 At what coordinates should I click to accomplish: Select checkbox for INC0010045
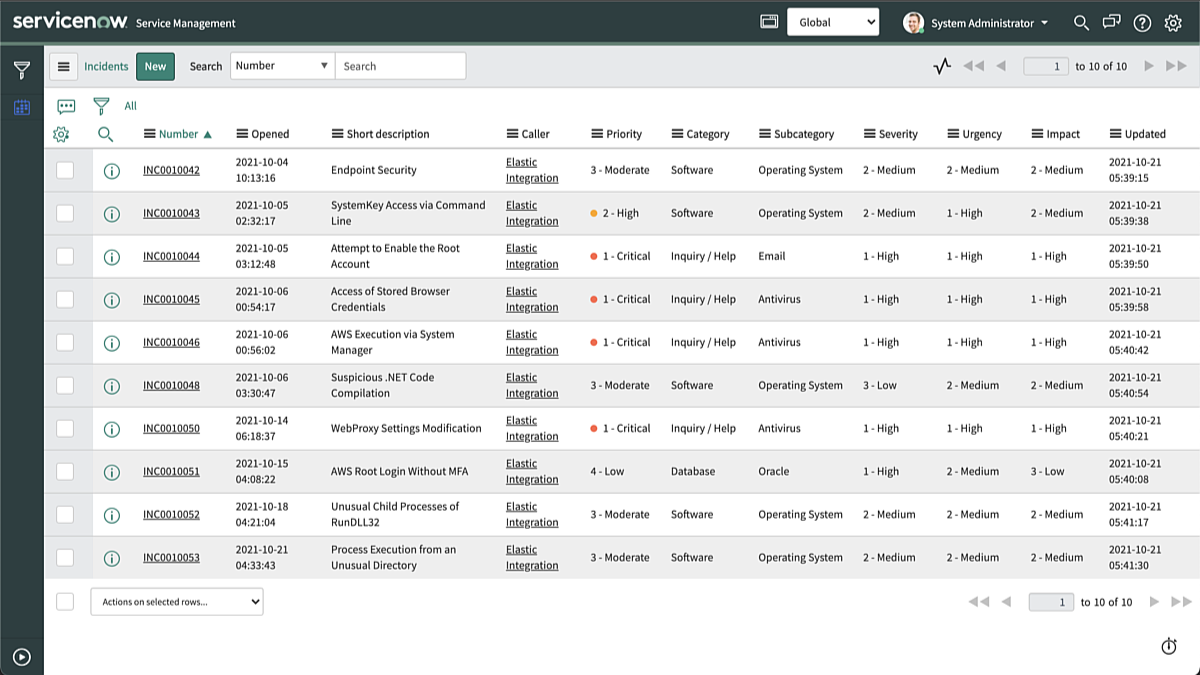tap(65, 299)
